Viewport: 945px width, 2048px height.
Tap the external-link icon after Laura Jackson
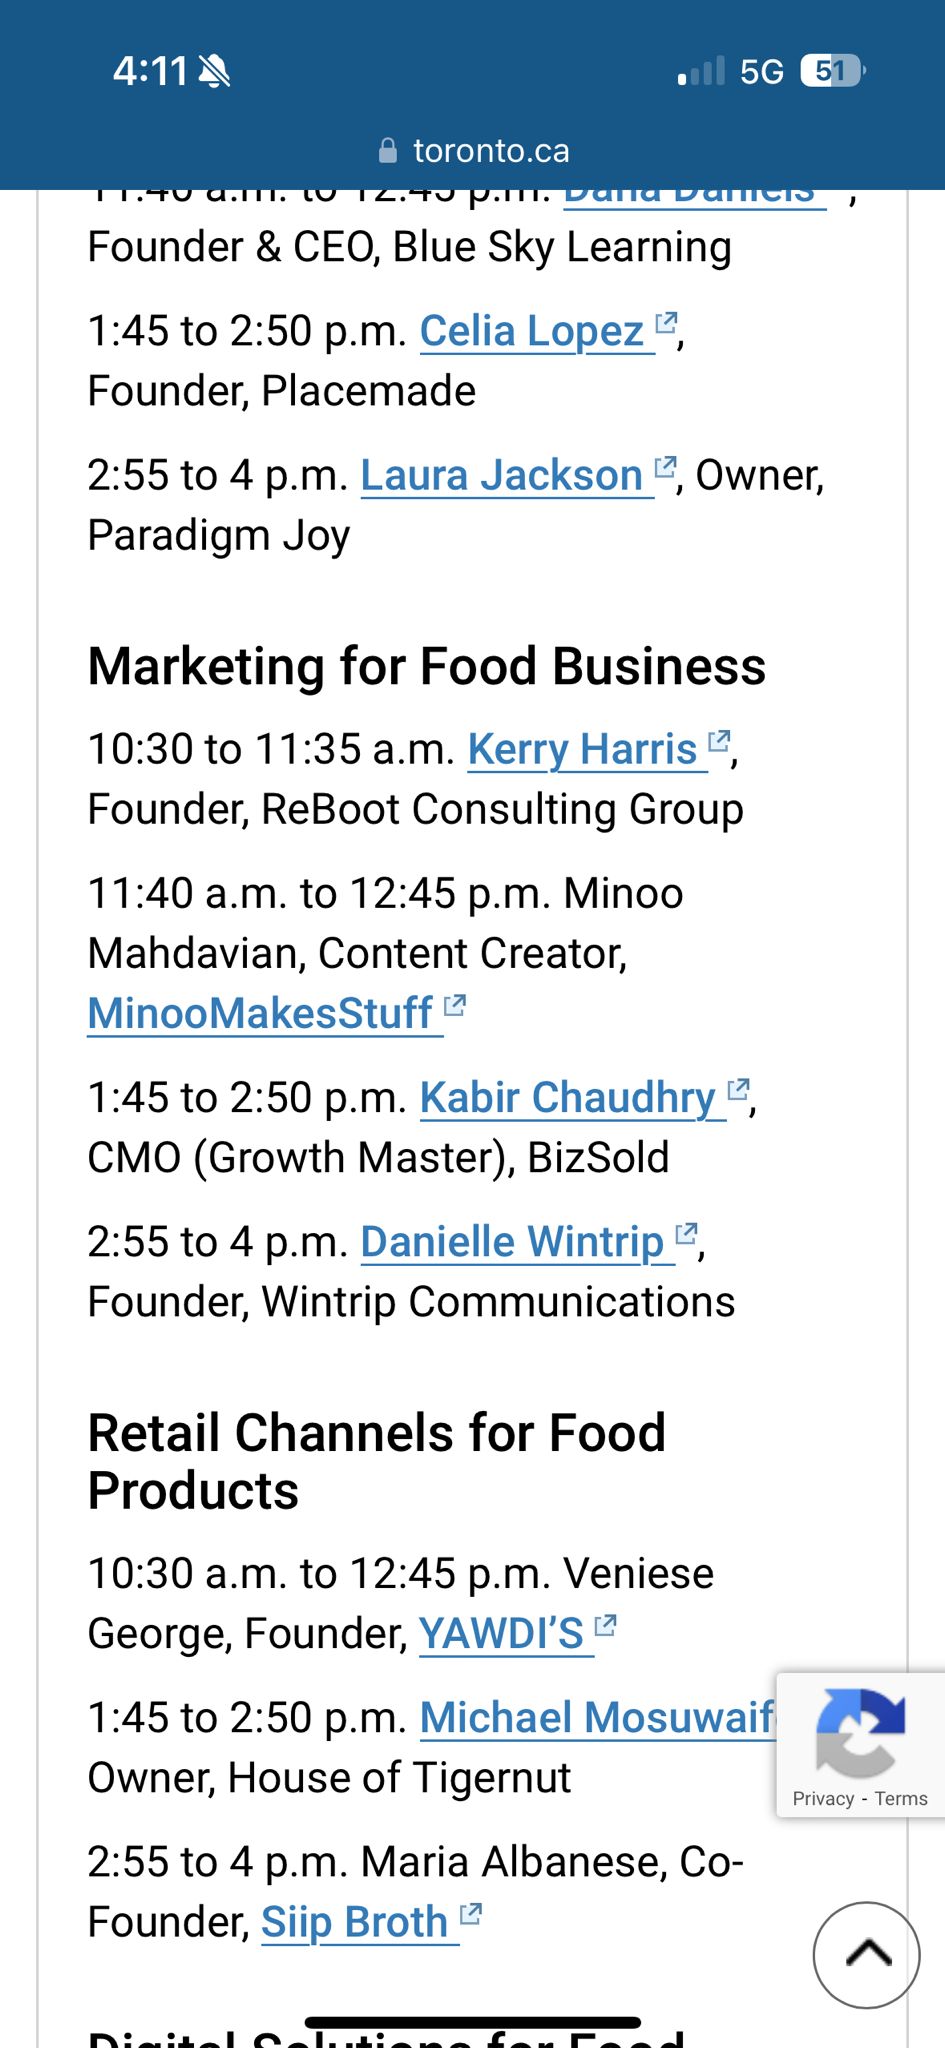[x=665, y=467]
